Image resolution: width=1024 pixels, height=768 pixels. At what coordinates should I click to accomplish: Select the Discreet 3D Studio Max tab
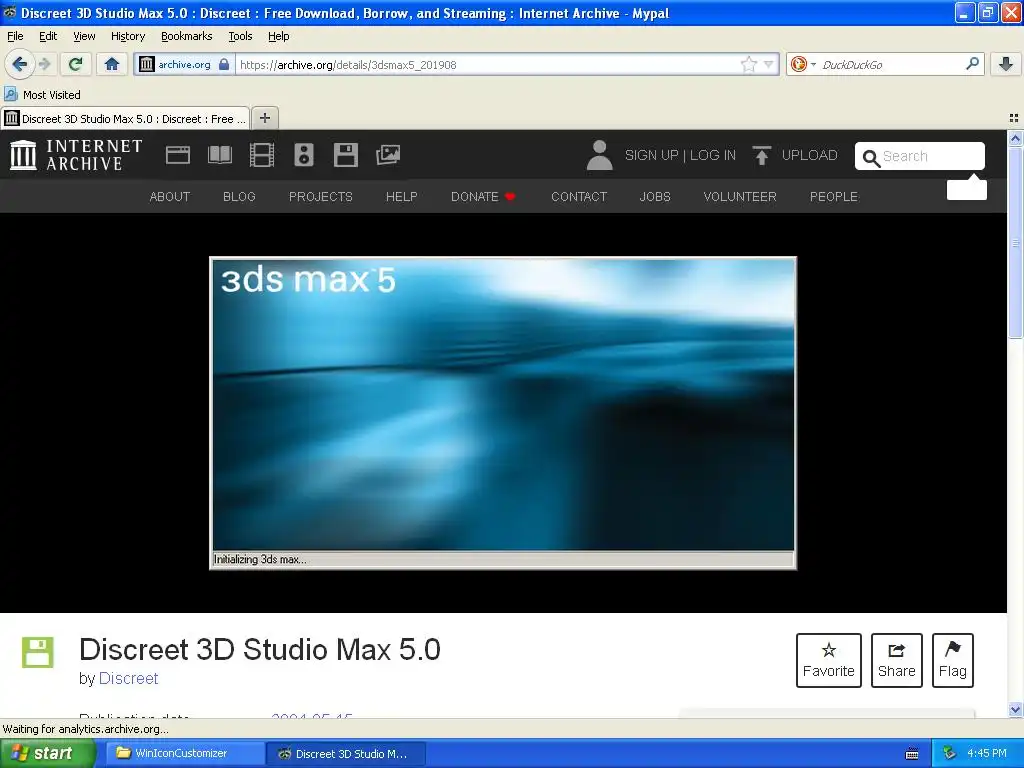coord(125,119)
